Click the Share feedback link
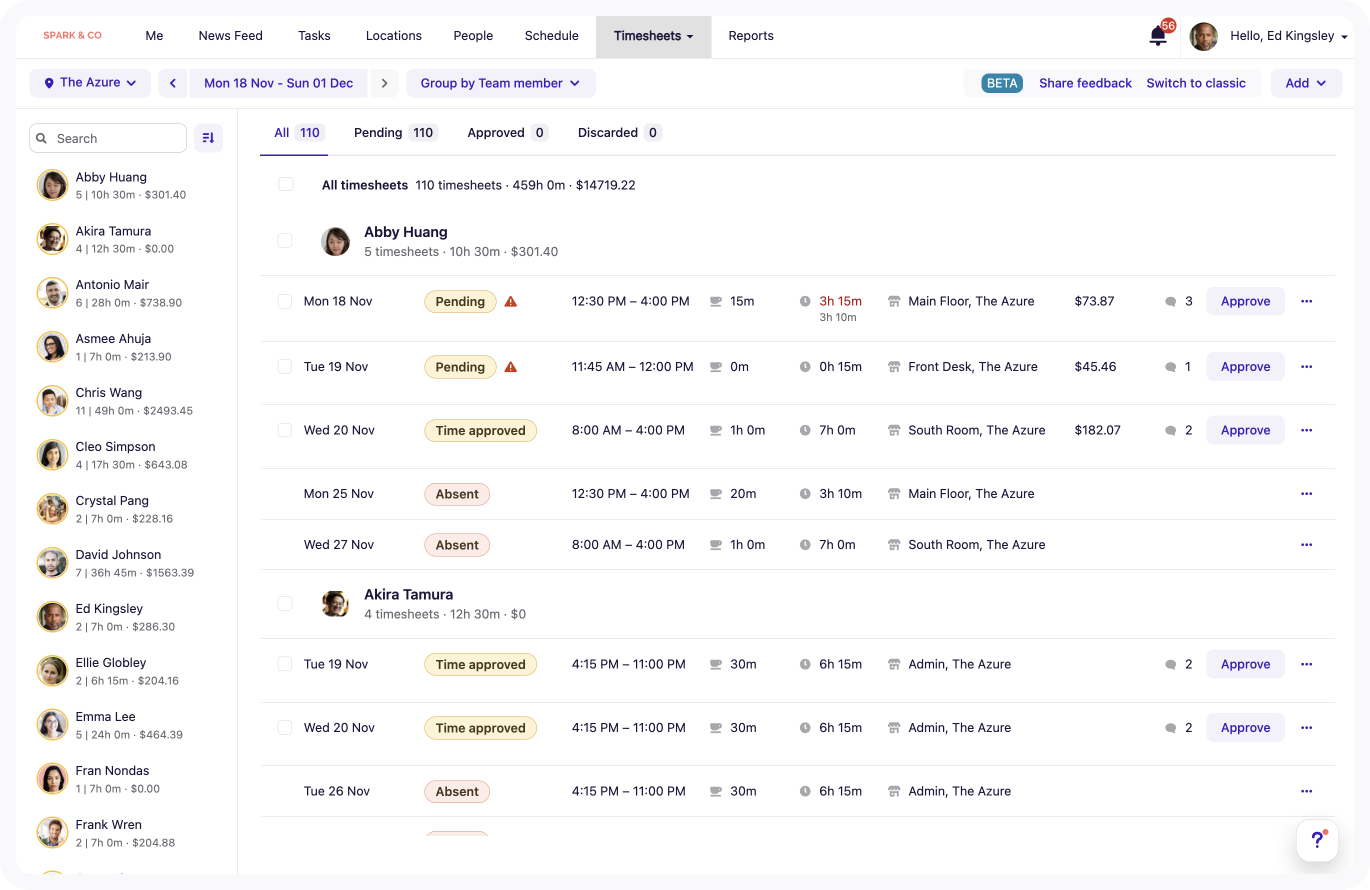This screenshot has height=890, width=1370. pos(1085,83)
